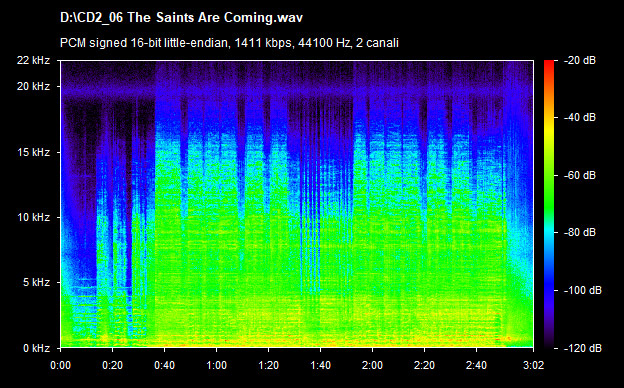Click the -100 dB blue level on color scale
624x388 pixels.
pyautogui.click(x=549, y=291)
